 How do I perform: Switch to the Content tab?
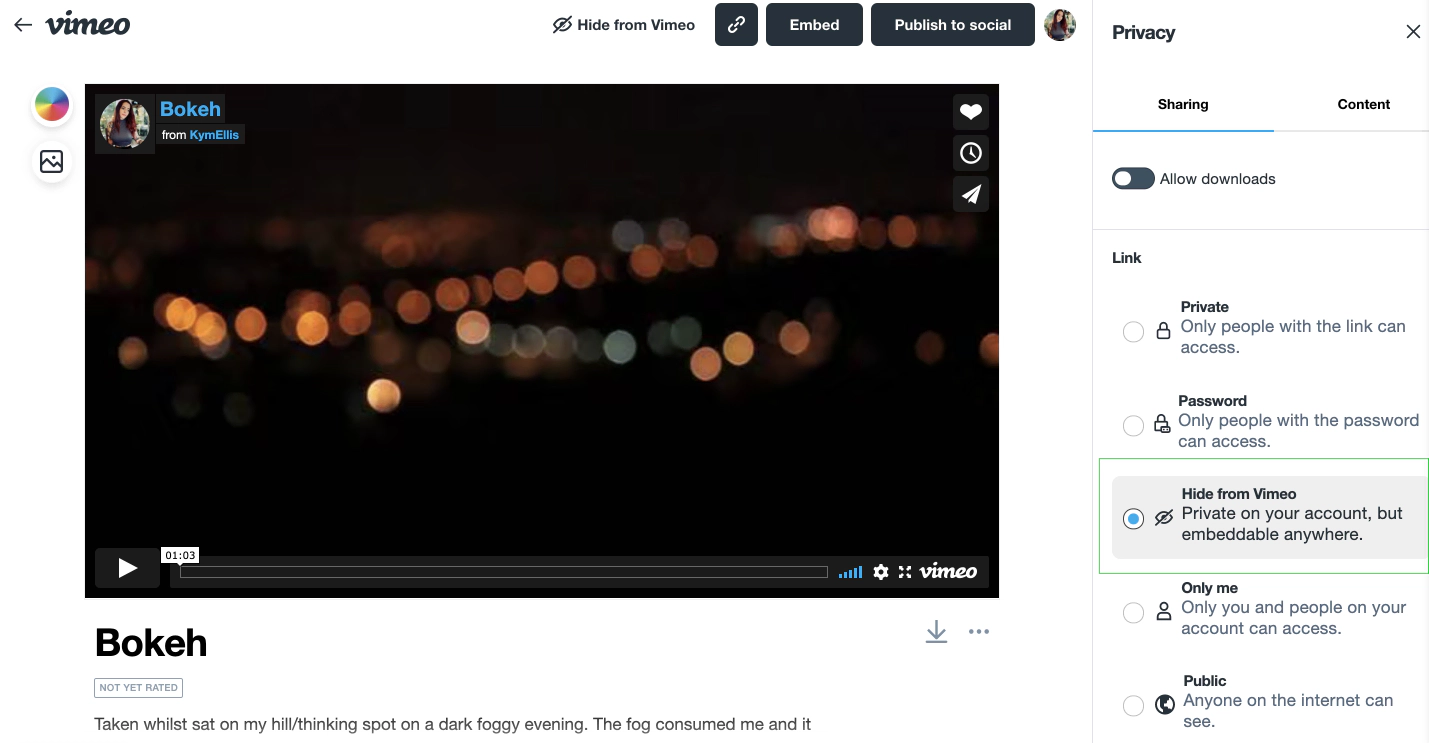coord(1363,104)
